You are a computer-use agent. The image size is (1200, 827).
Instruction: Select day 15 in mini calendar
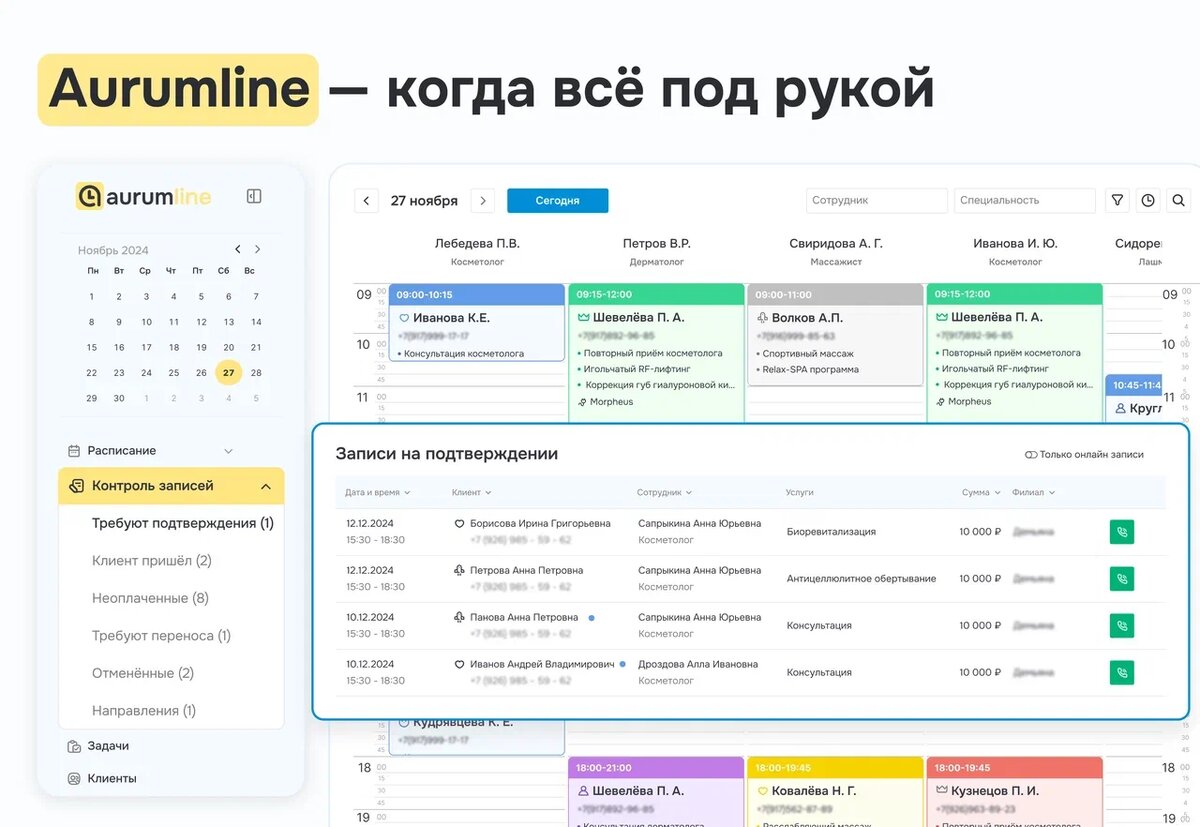point(92,348)
